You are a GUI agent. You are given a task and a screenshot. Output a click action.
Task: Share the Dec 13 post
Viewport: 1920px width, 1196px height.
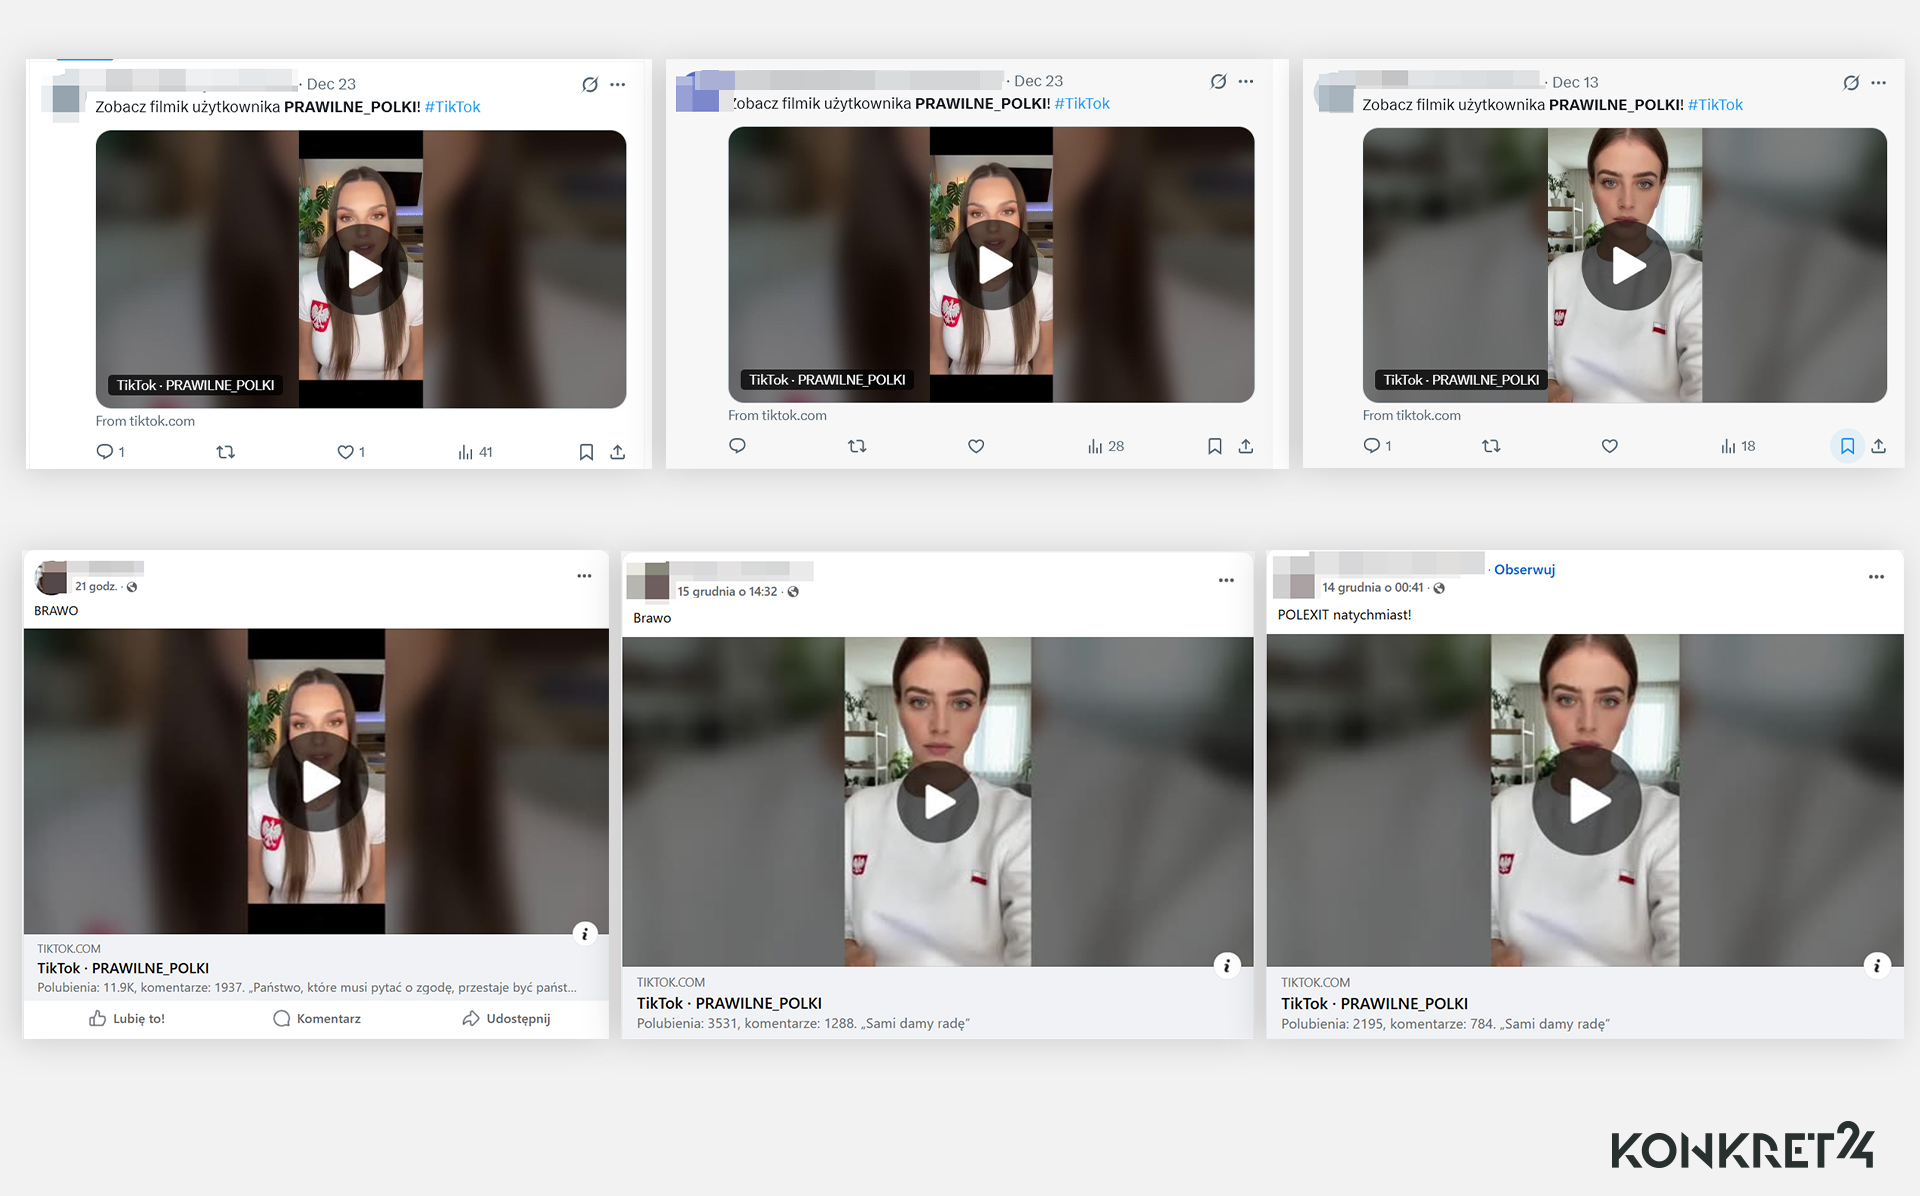point(1878,446)
